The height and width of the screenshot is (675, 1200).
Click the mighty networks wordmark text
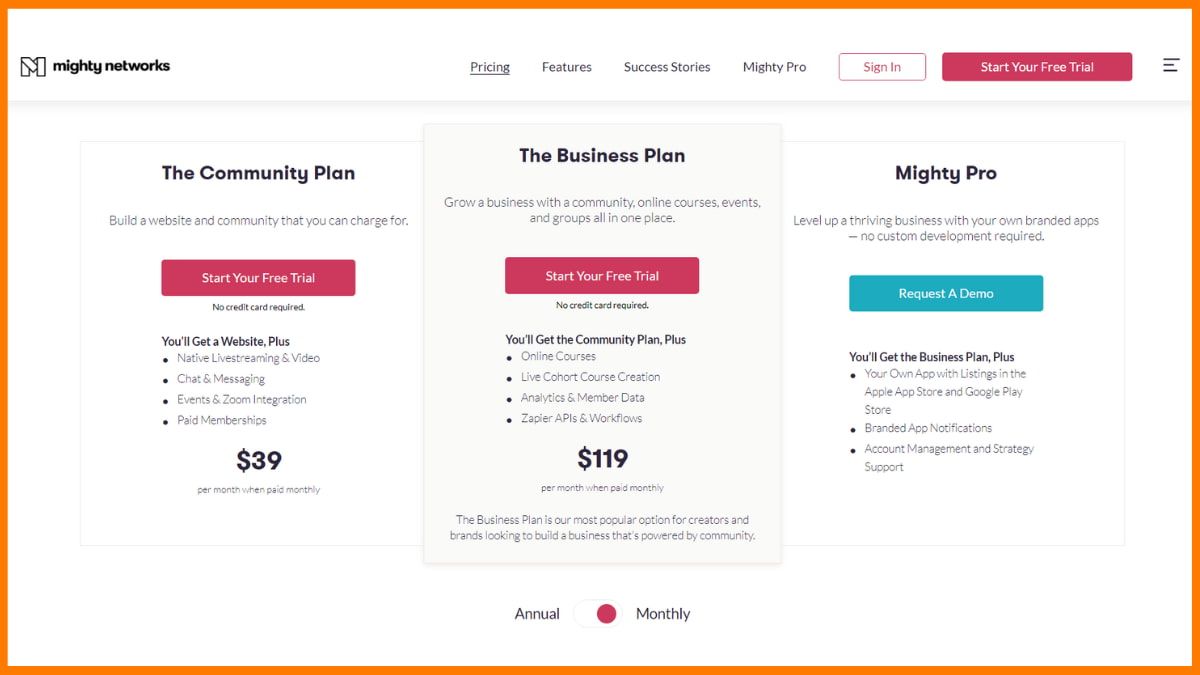(x=111, y=66)
